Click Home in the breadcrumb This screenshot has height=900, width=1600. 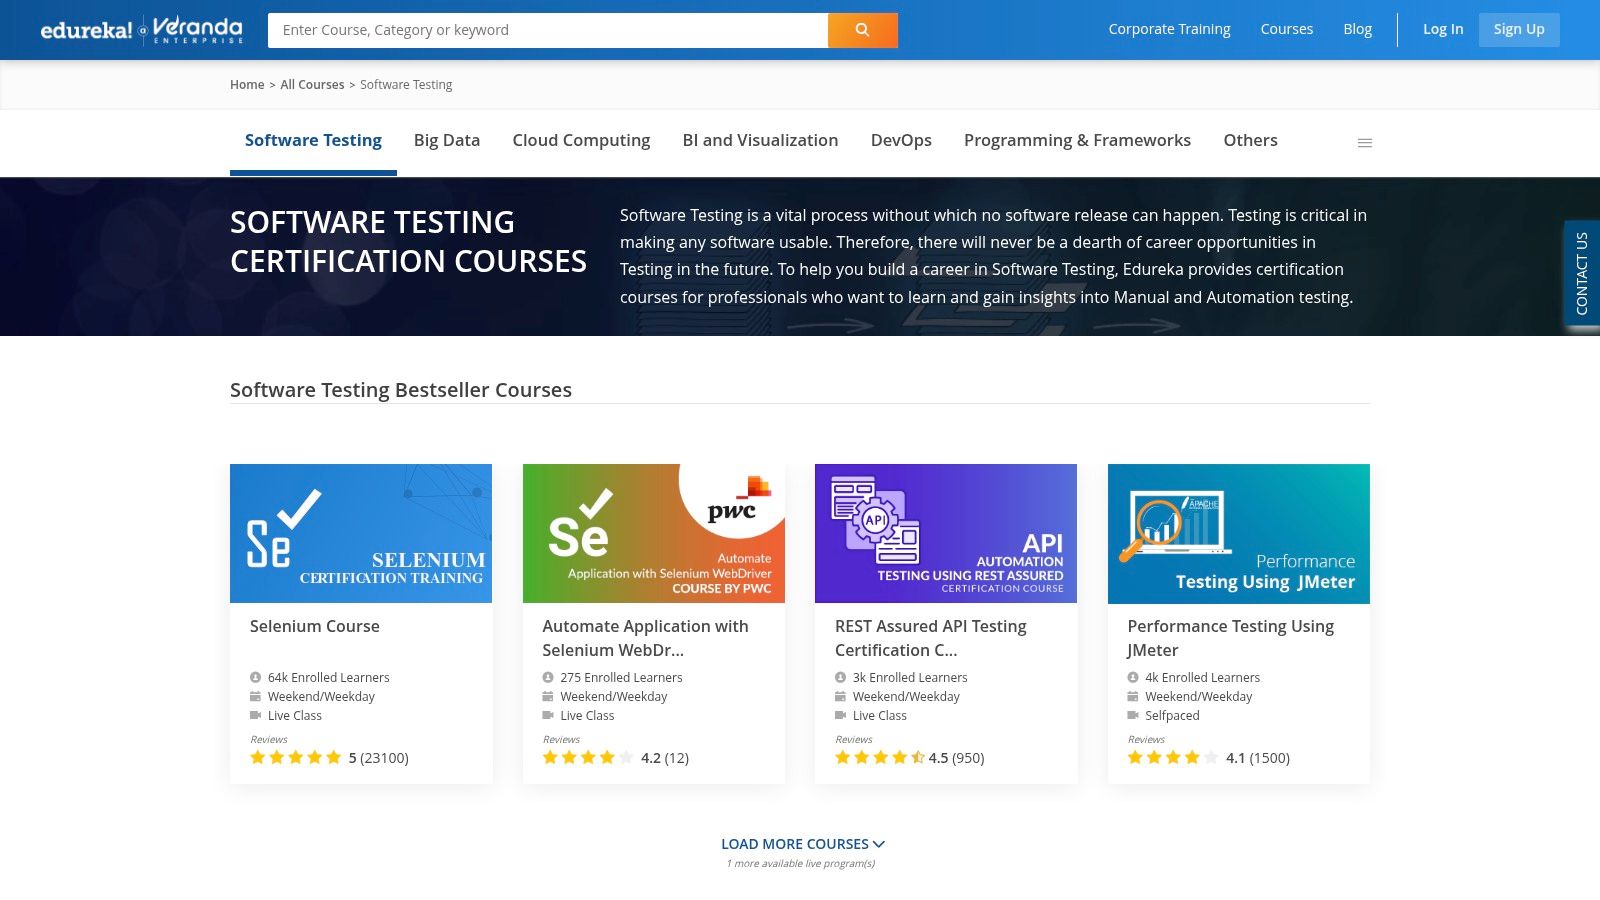[x=247, y=85]
